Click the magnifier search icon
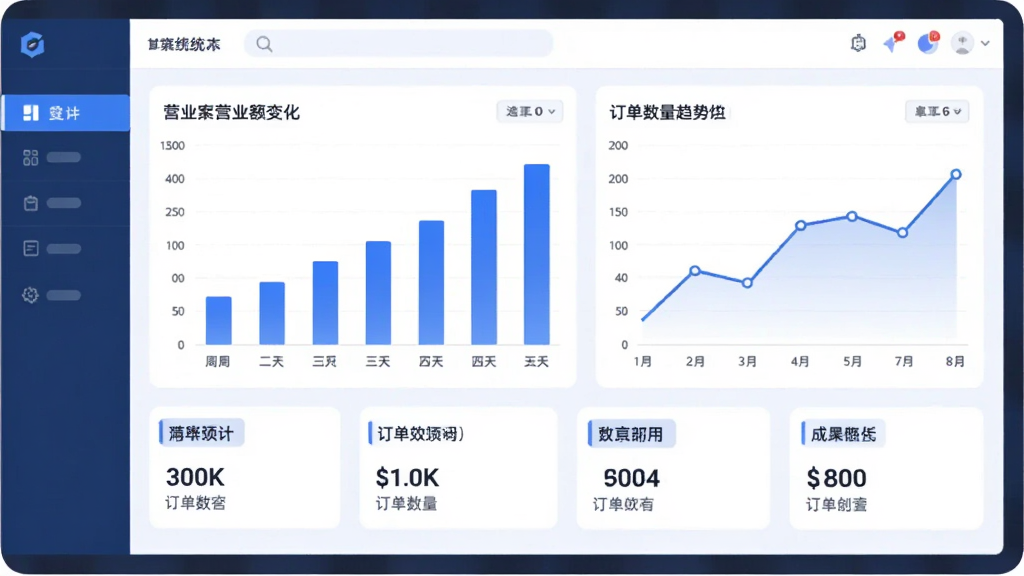Viewport: 1024px width, 576px height. point(264,44)
